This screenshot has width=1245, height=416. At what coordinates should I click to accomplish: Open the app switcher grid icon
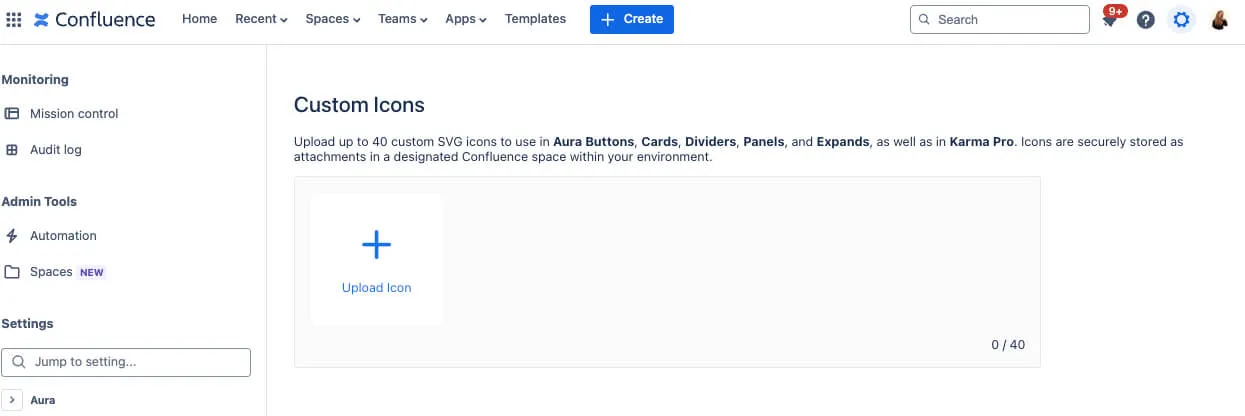pos(14,19)
